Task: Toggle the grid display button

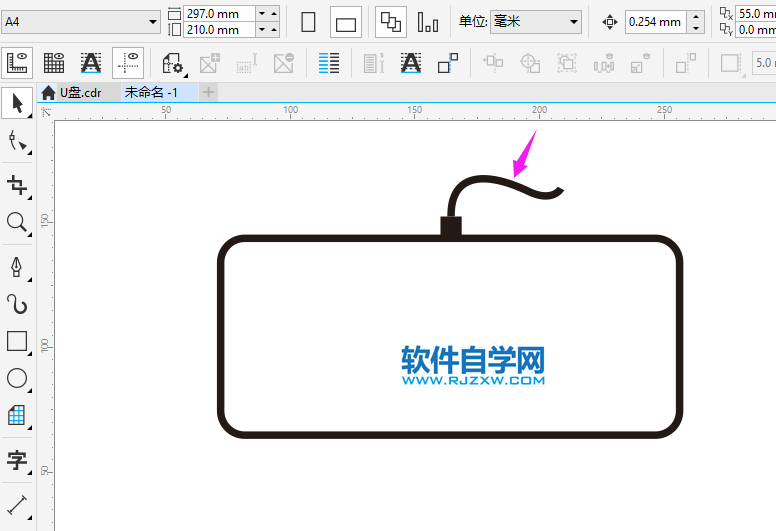Action: (x=54, y=63)
